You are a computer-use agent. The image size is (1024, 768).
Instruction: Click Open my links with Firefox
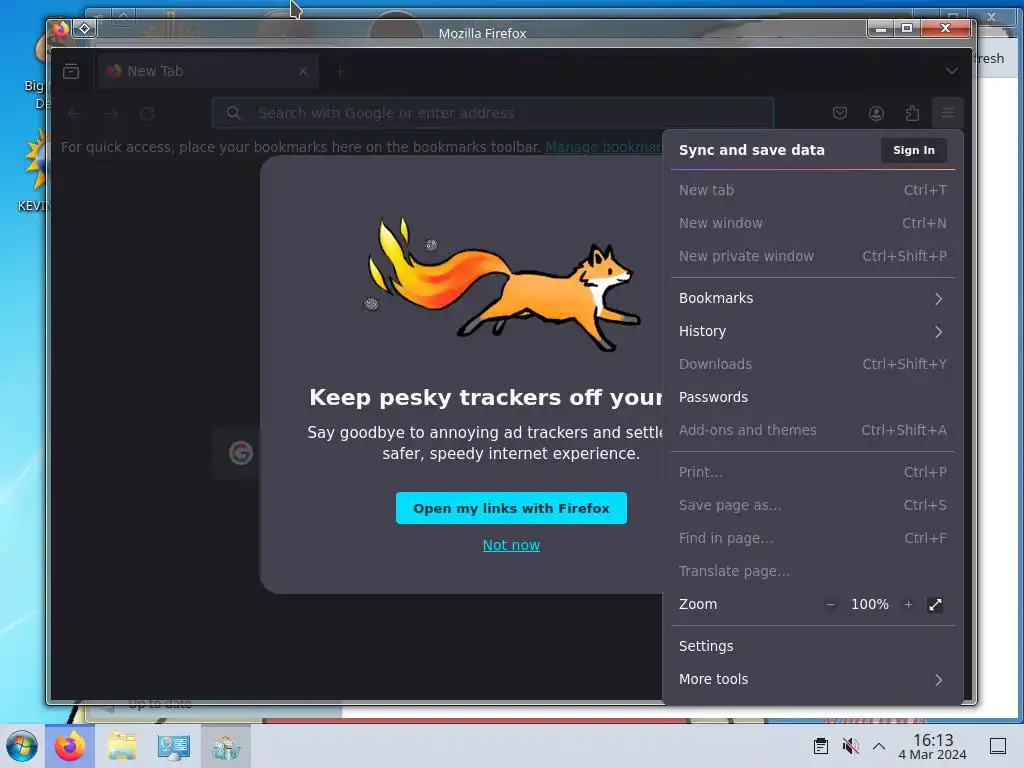pos(511,508)
